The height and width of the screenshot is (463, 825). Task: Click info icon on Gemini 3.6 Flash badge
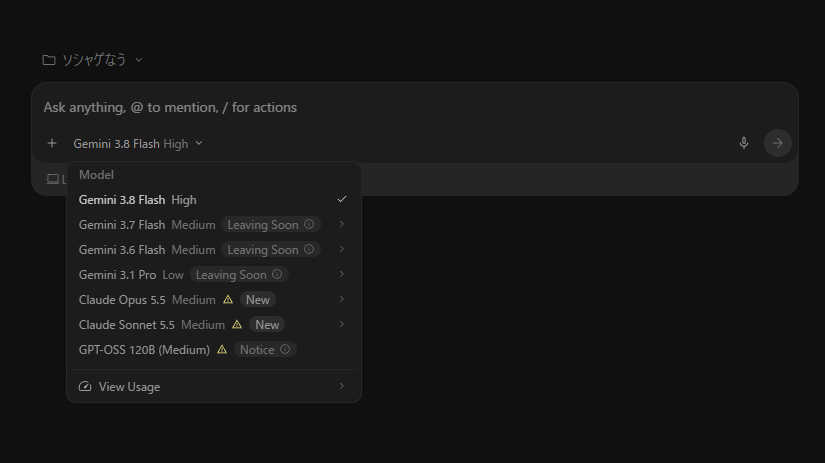(x=309, y=249)
